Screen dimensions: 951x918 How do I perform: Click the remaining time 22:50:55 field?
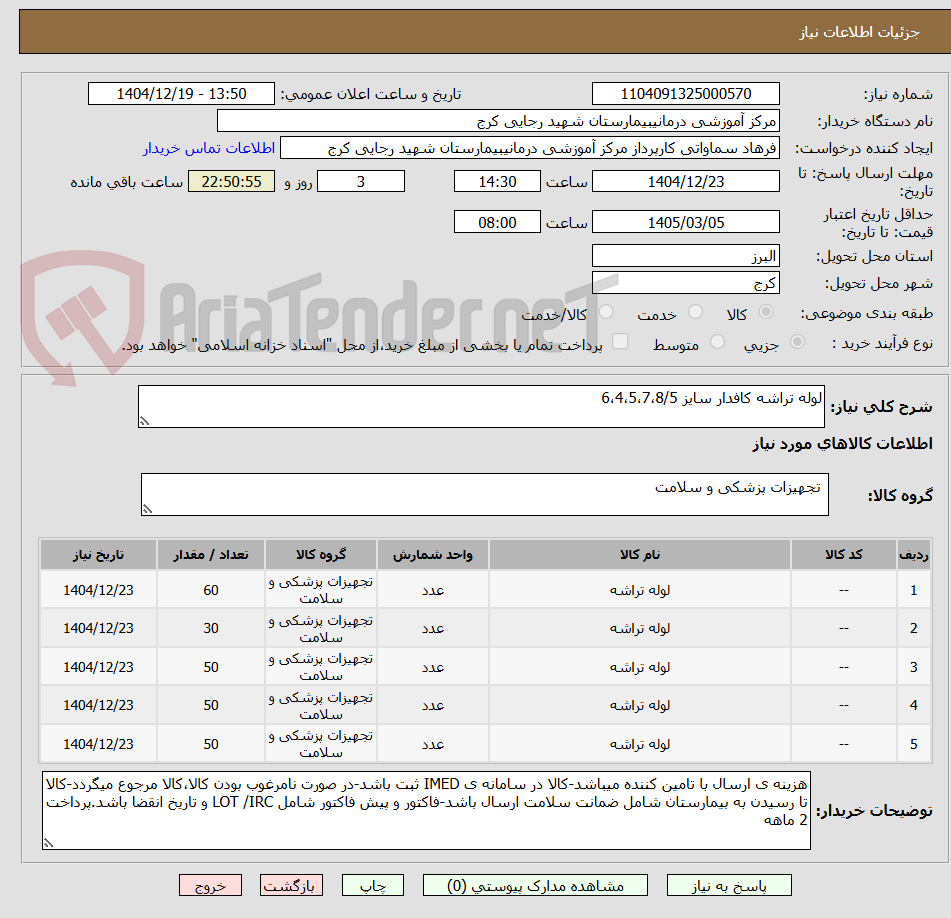[231, 181]
